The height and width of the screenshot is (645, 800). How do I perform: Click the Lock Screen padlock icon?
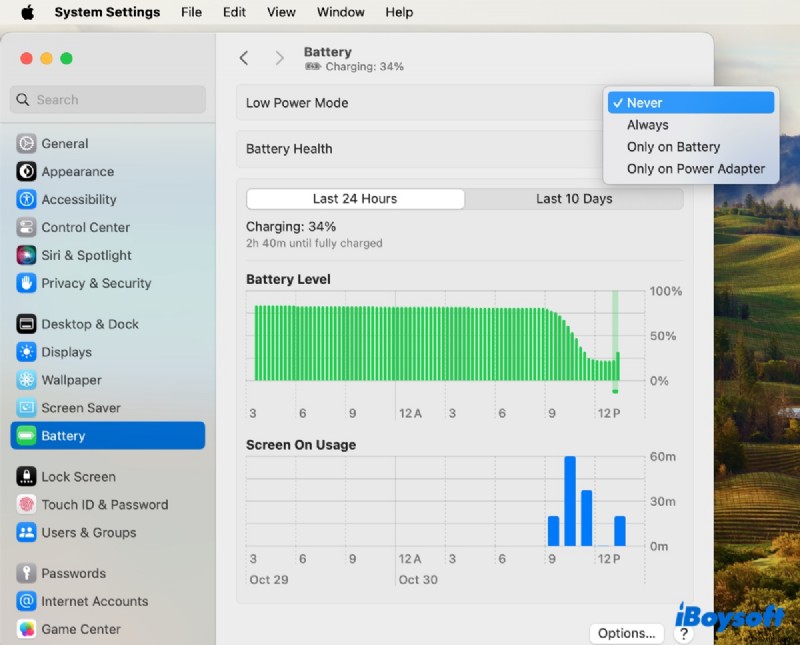pyautogui.click(x=26, y=477)
